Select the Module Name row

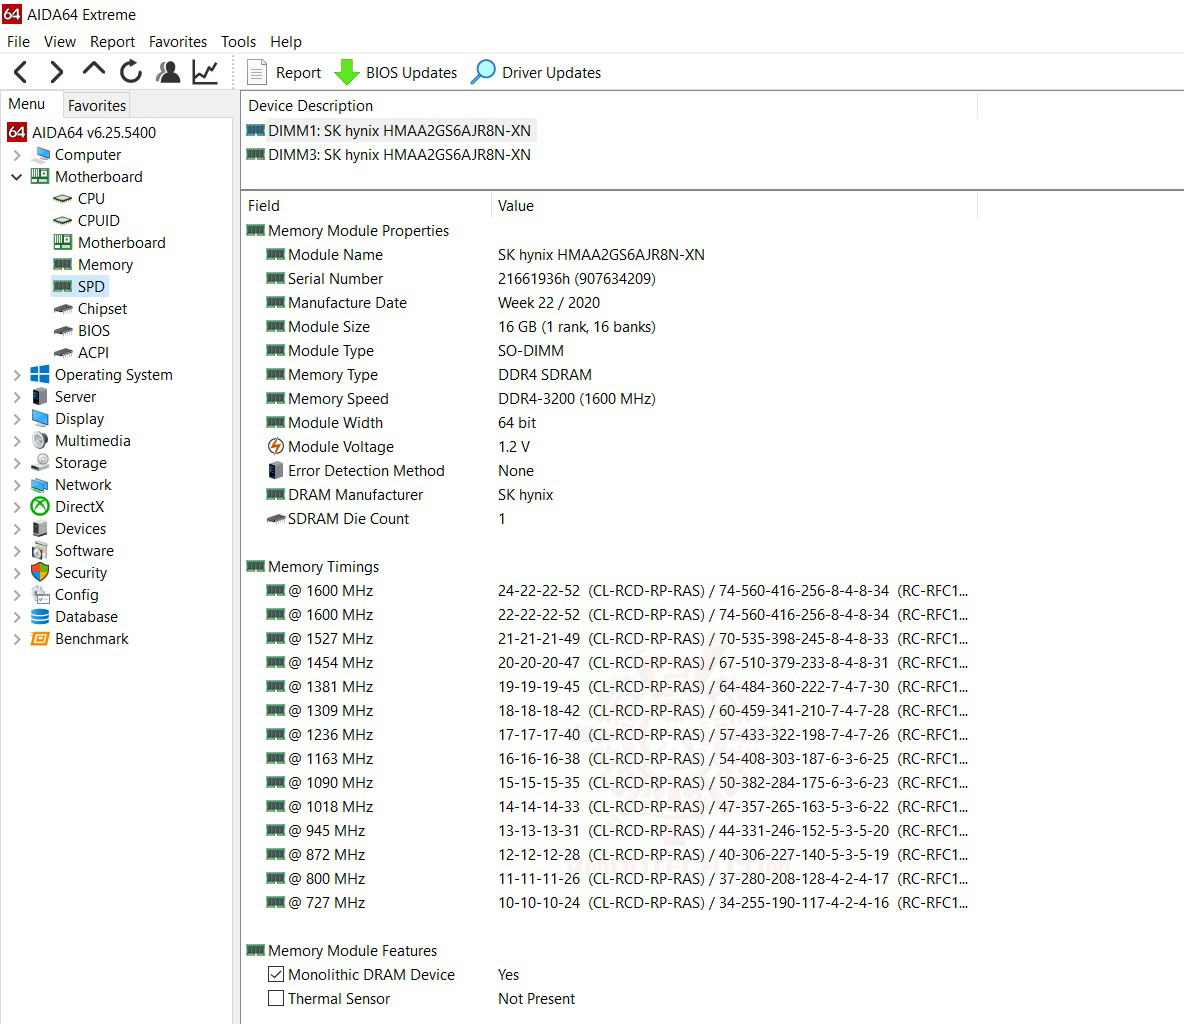point(610,254)
